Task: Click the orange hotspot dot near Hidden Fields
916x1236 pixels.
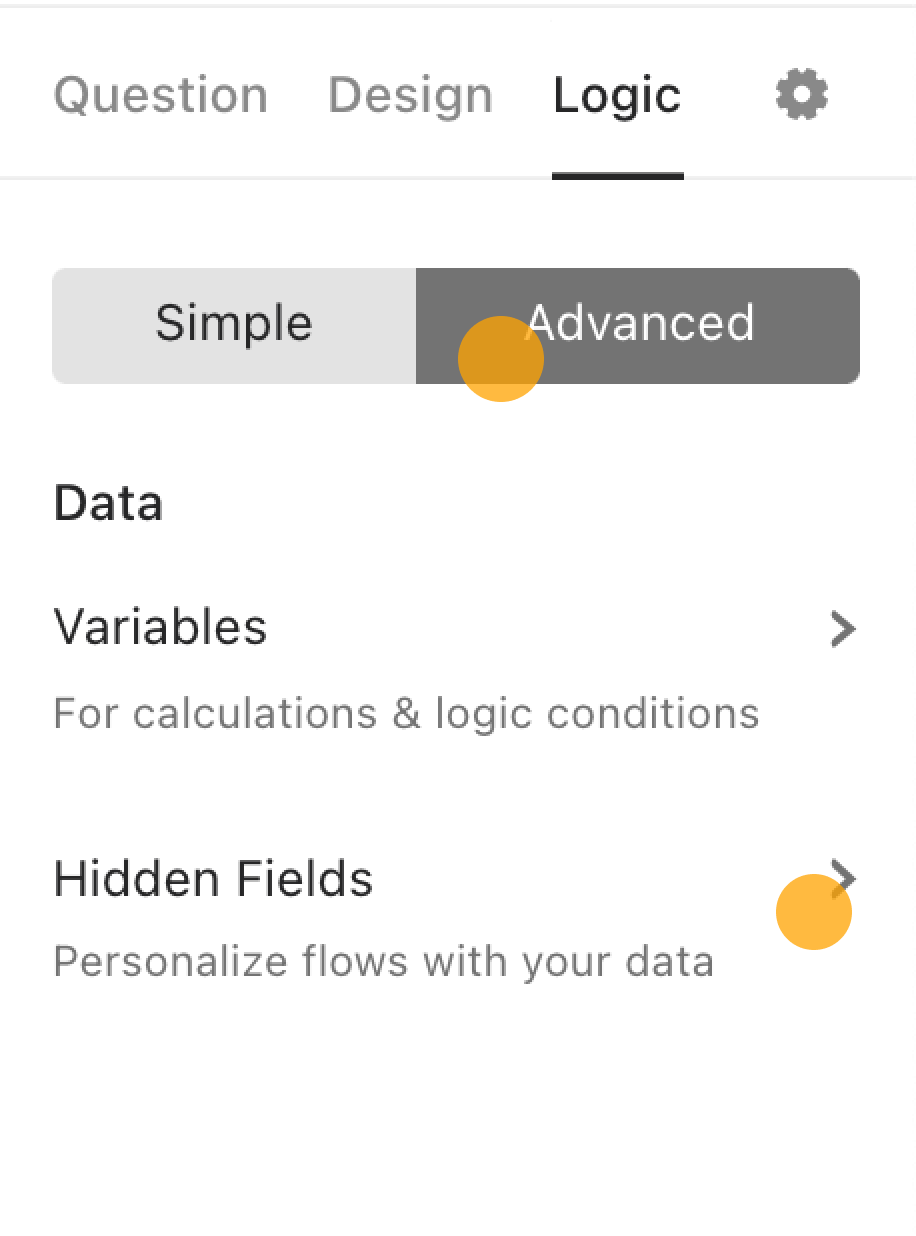Action: tap(814, 911)
